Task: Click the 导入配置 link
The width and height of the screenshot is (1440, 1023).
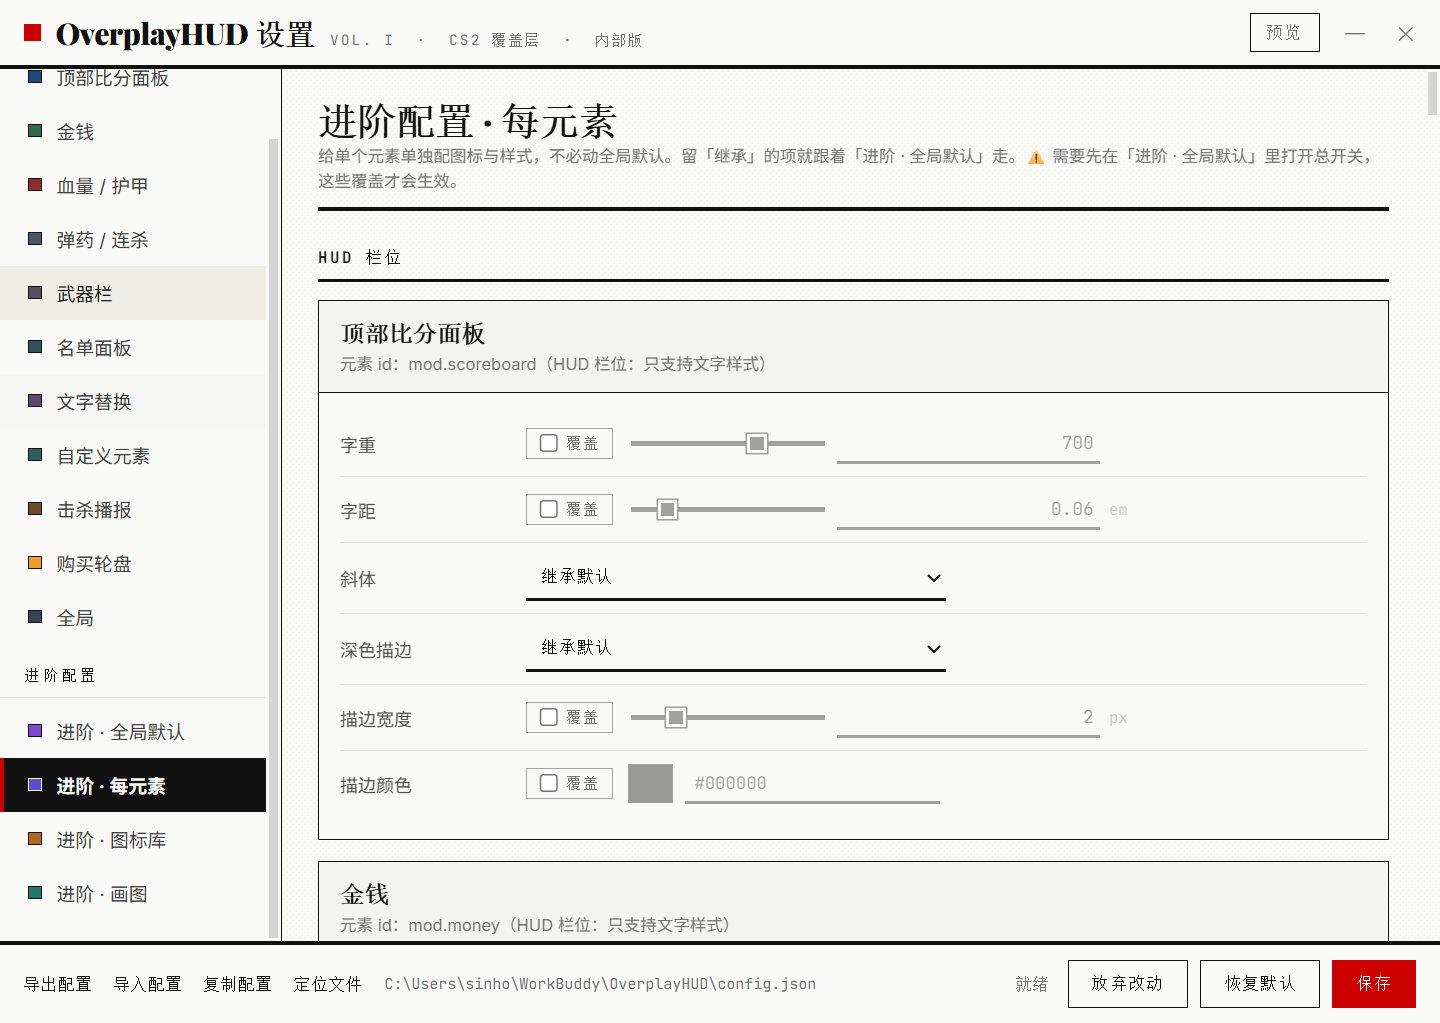Action: [x=148, y=984]
